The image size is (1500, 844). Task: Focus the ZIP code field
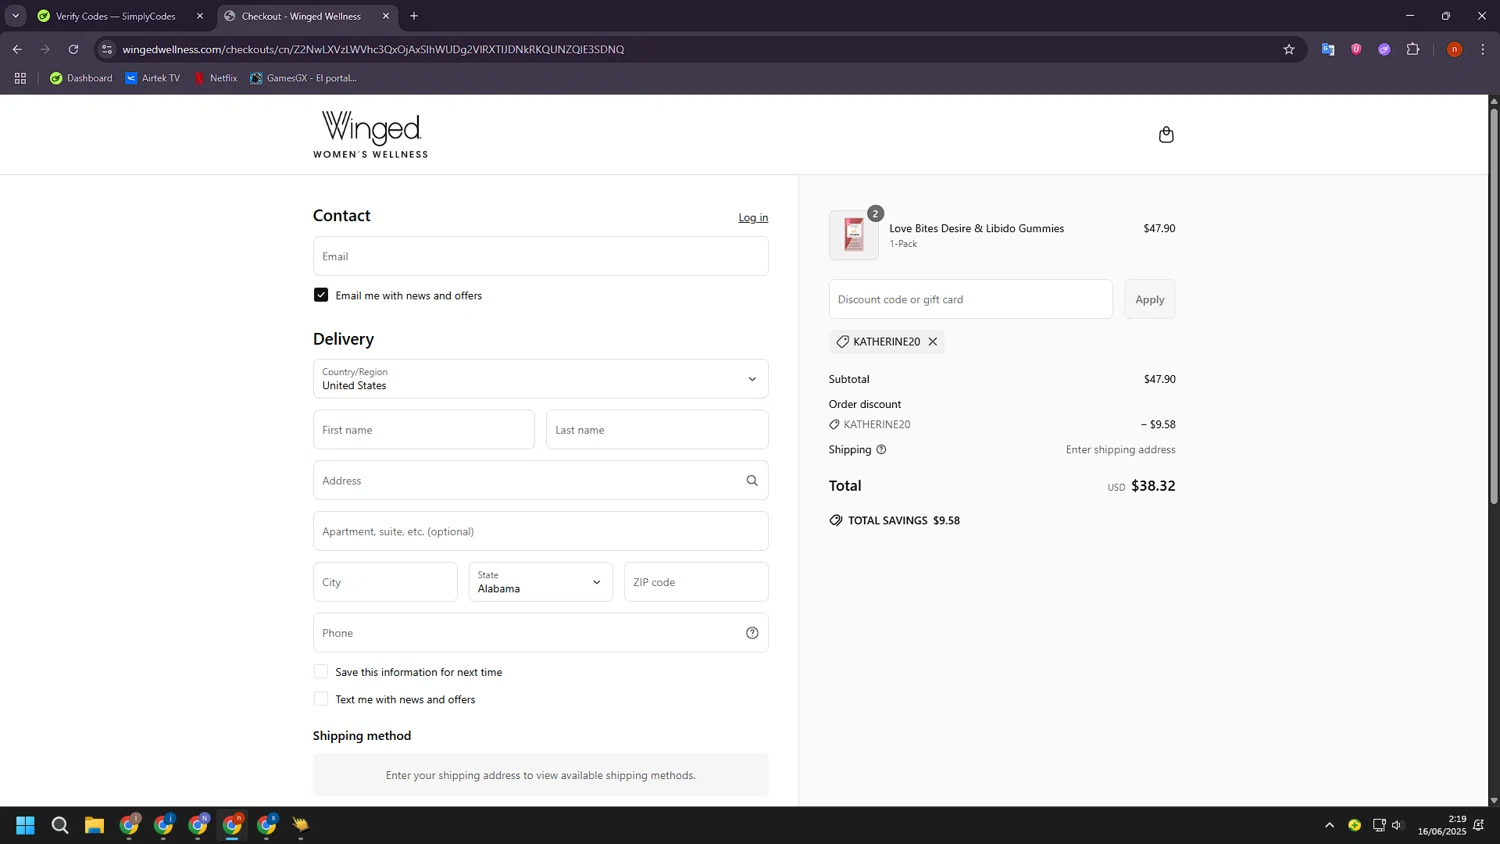click(696, 582)
